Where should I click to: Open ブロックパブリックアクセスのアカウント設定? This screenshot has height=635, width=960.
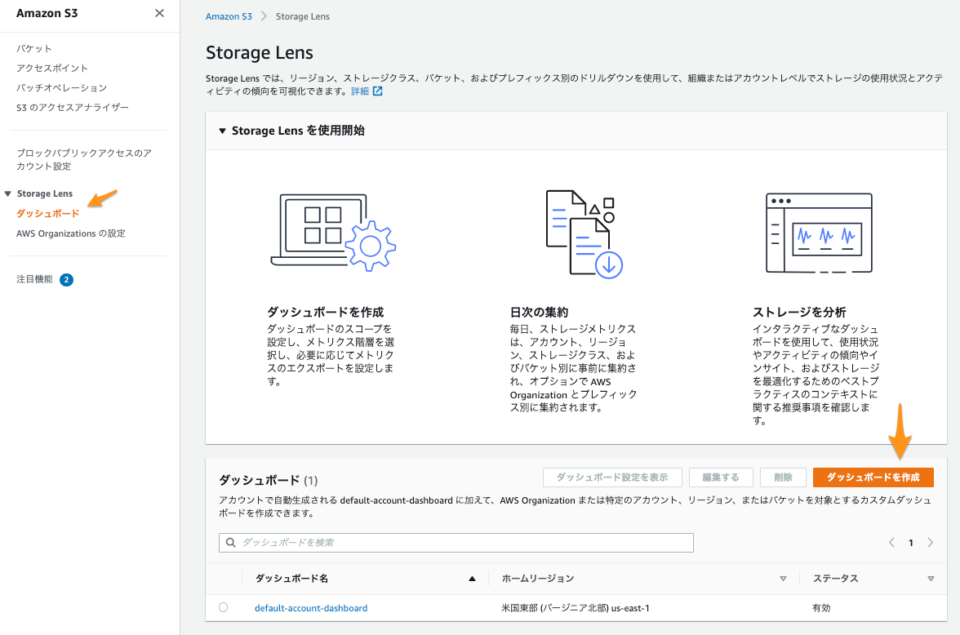(84, 159)
